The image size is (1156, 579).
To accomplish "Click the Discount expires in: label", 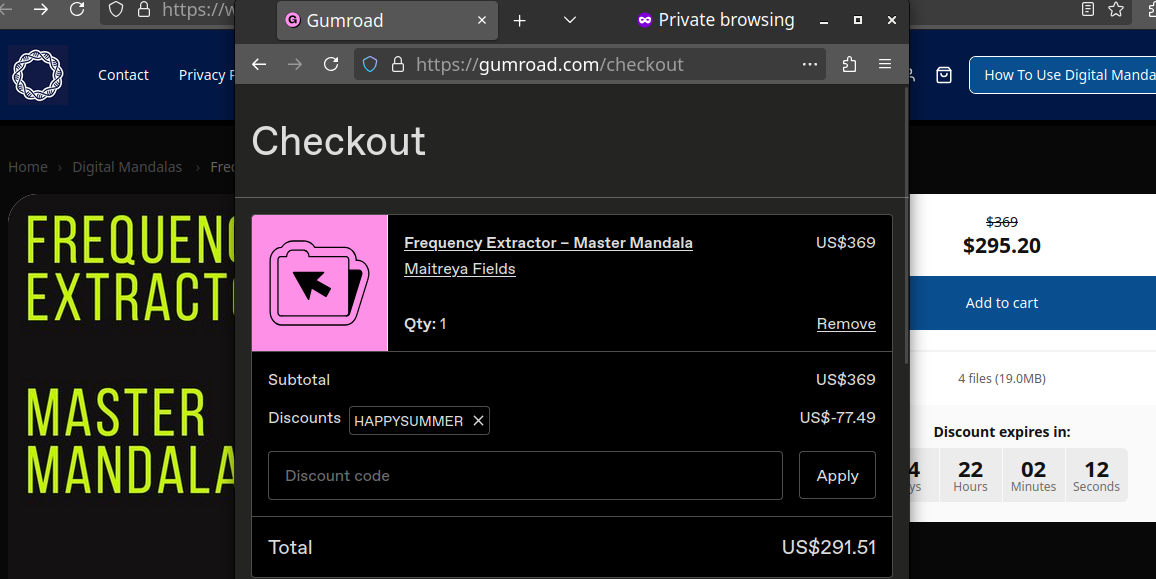I will [x=1002, y=432].
